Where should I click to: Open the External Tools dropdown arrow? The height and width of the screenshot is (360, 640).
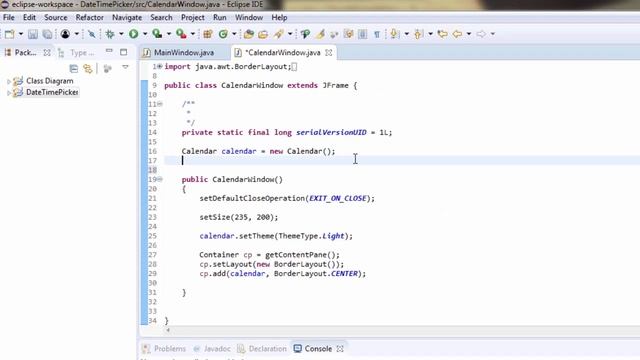tap(193, 34)
